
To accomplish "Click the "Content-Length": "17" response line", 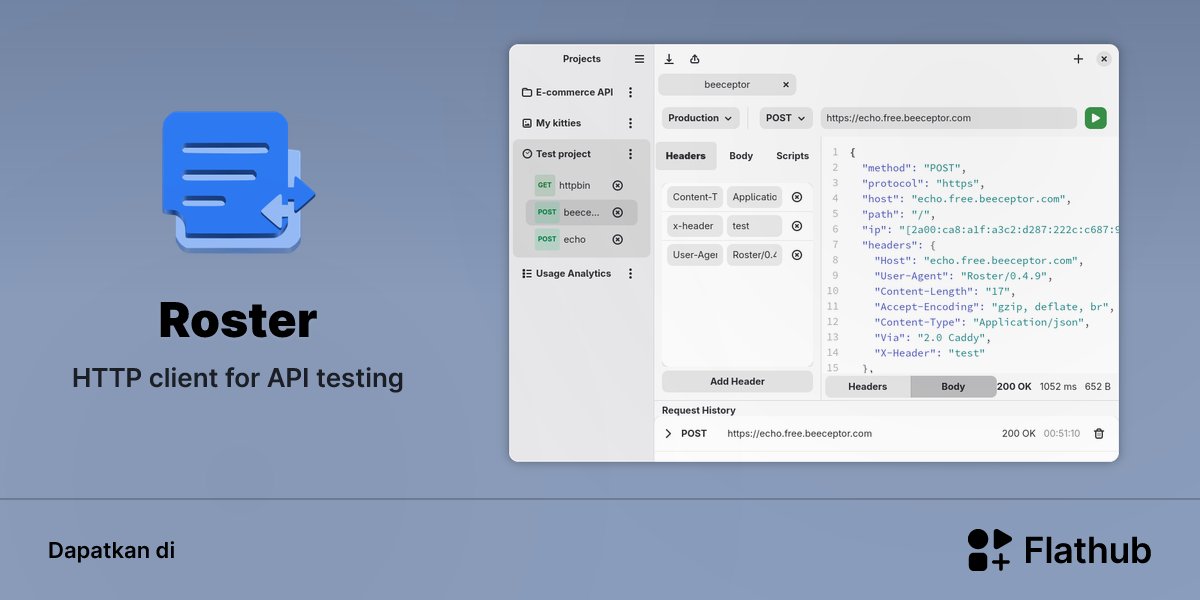I will tap(944, 291).
